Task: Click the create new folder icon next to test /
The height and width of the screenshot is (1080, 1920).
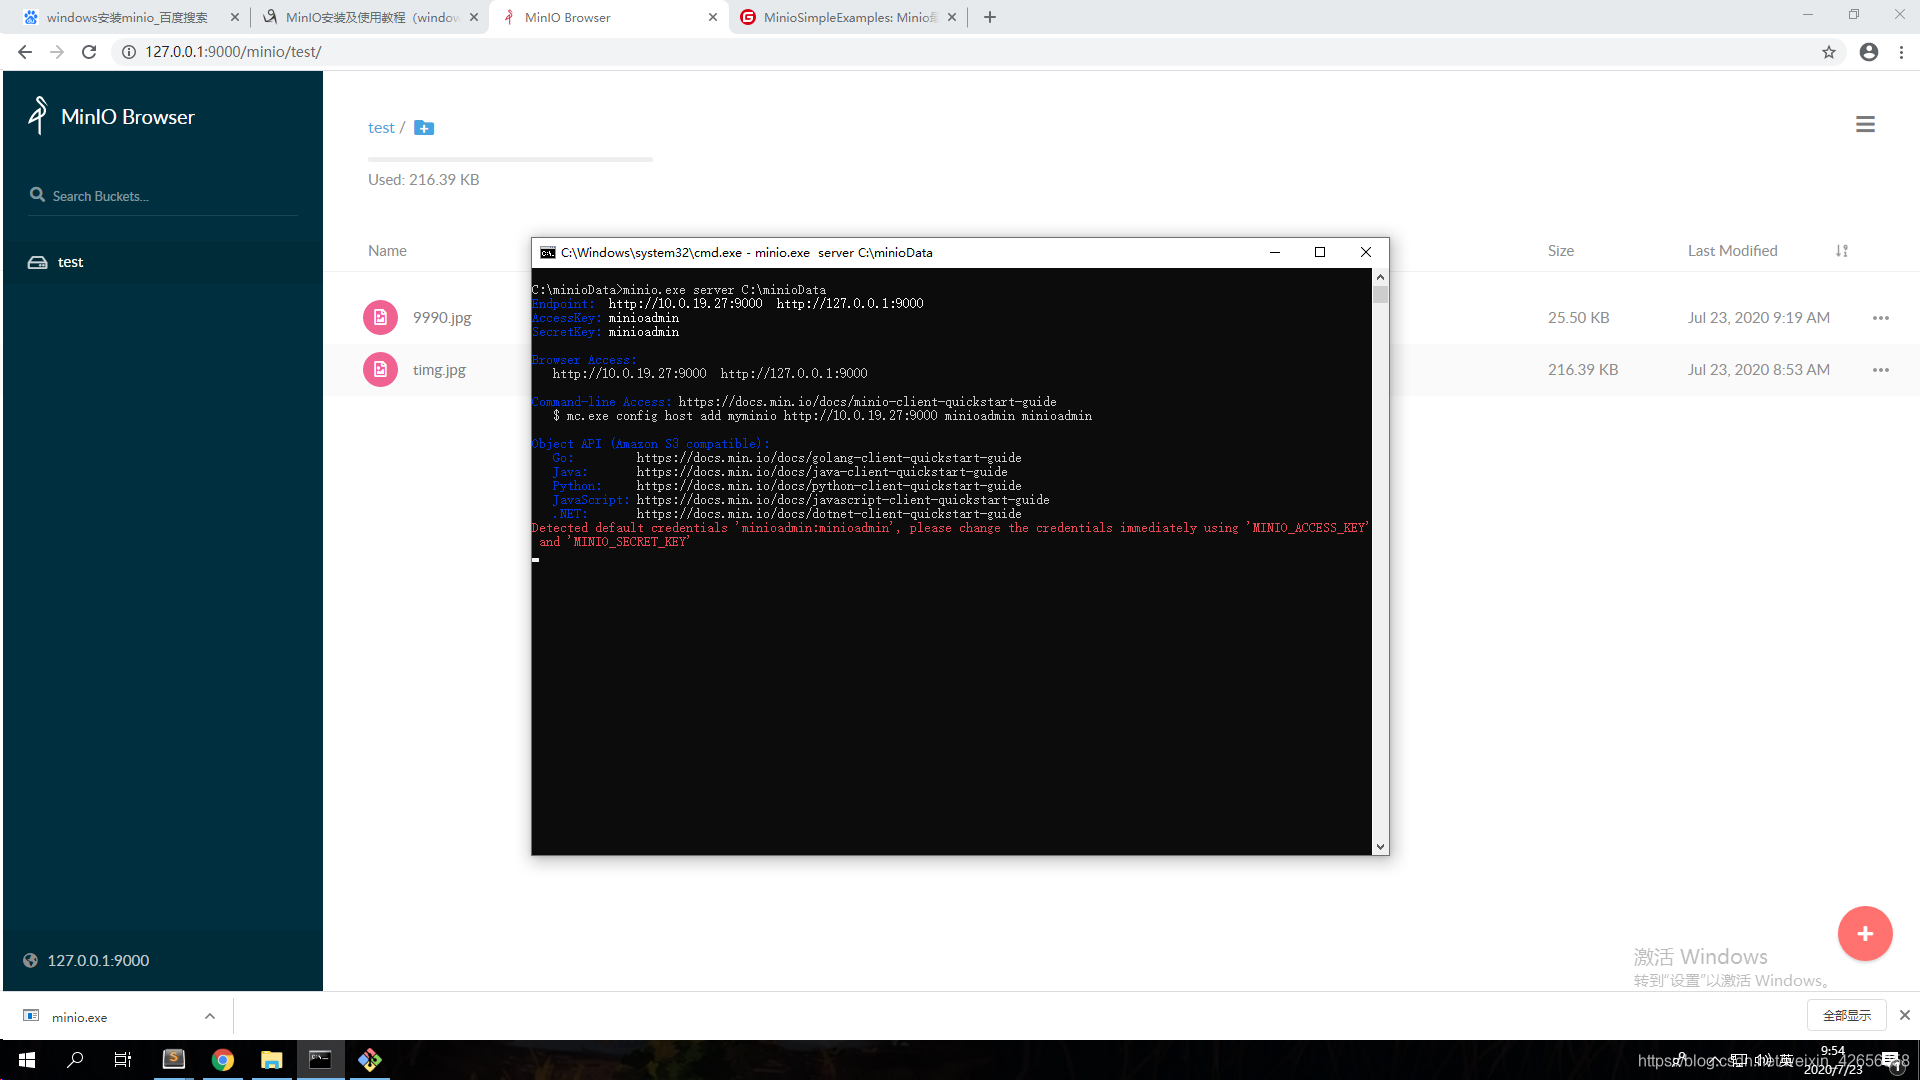Action: (424, 128)
